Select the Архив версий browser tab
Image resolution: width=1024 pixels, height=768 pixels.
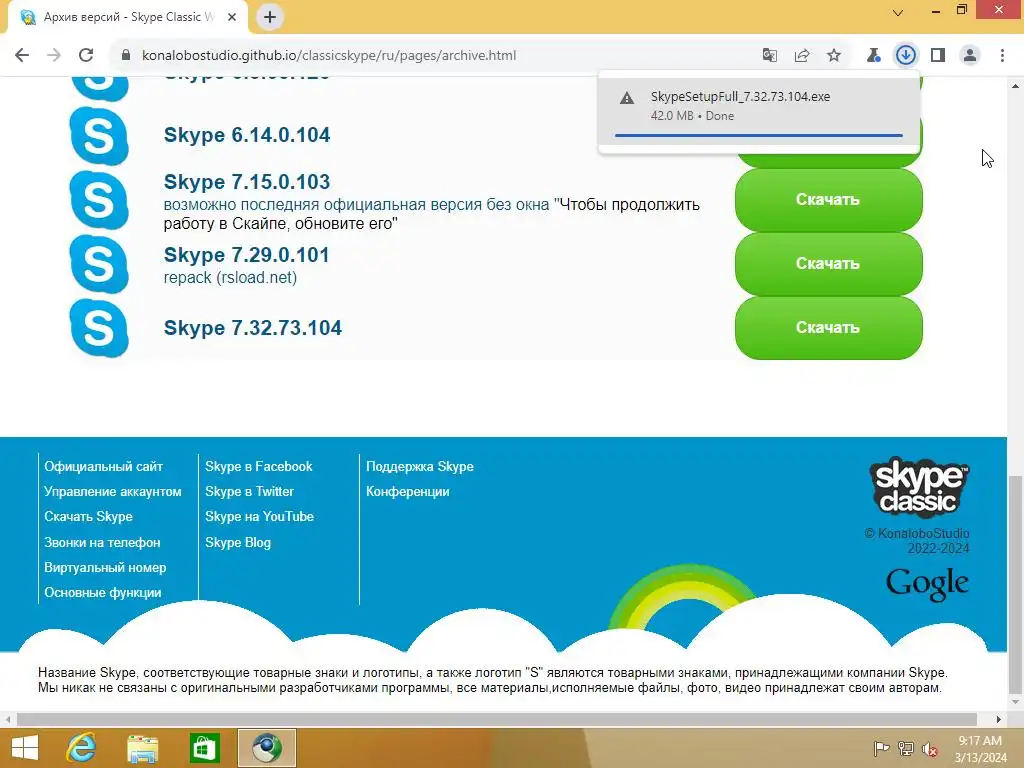pyautogui.click(x=128, y=17)
